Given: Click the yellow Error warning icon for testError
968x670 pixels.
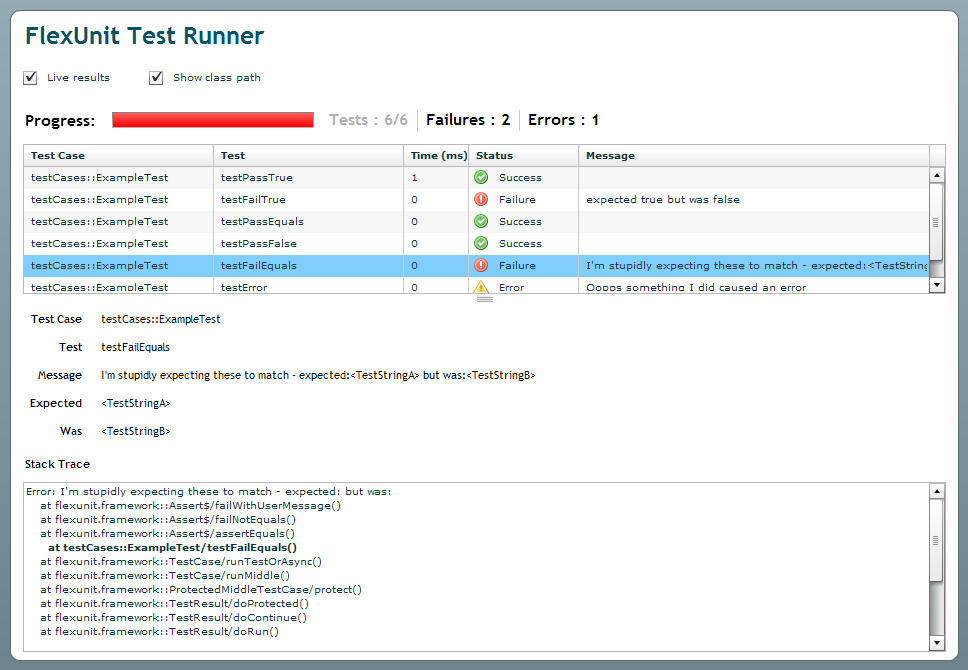Looking at the screenshot, I should [481, 287].
